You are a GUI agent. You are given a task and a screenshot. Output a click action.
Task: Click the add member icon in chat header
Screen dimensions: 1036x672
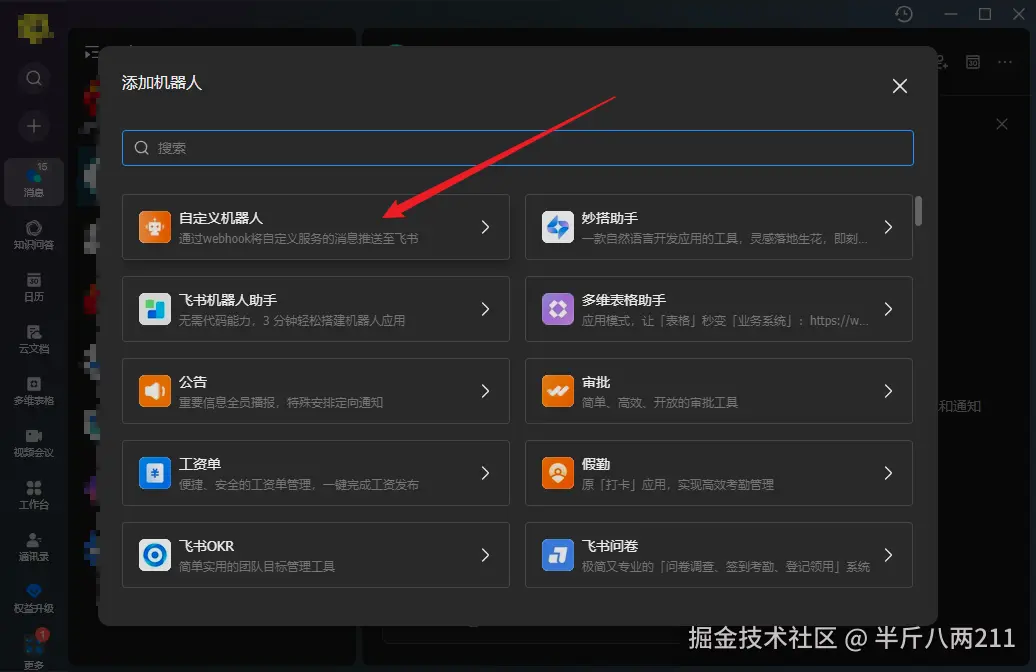[x=942, y=62]
